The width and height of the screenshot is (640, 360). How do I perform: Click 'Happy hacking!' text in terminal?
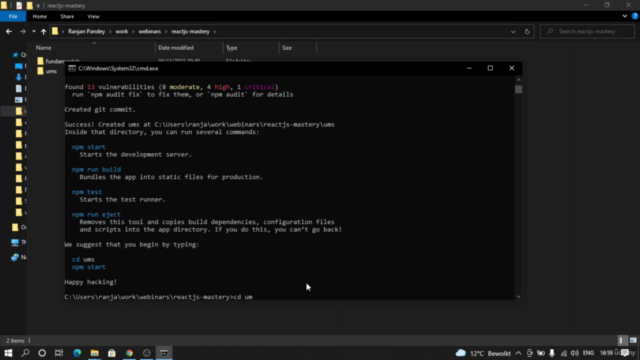[x=91, y=282]
